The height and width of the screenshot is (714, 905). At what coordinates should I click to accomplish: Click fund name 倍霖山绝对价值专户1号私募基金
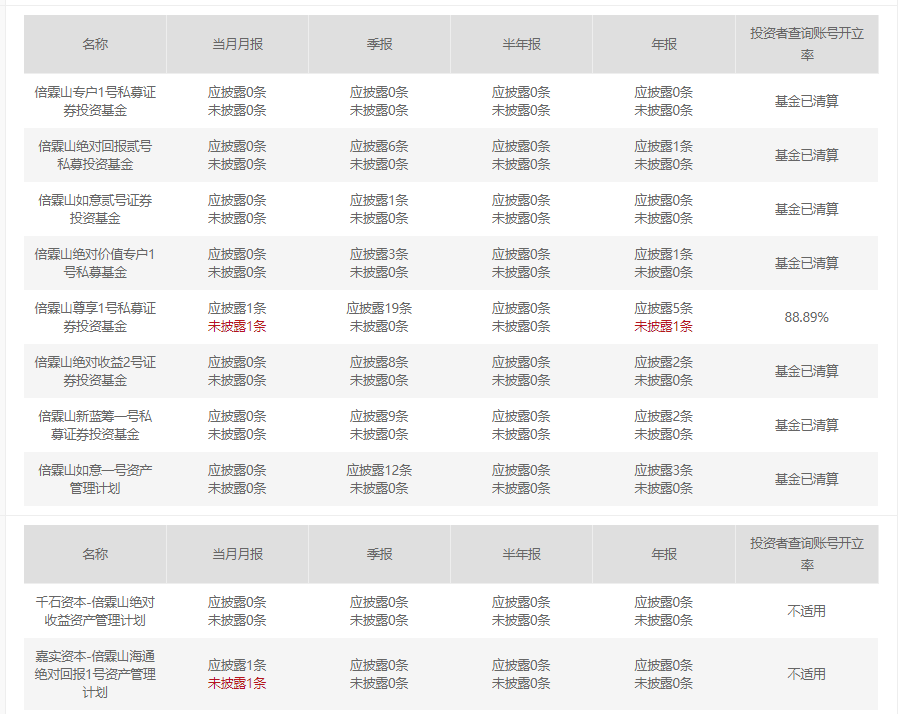click(95, 263)
